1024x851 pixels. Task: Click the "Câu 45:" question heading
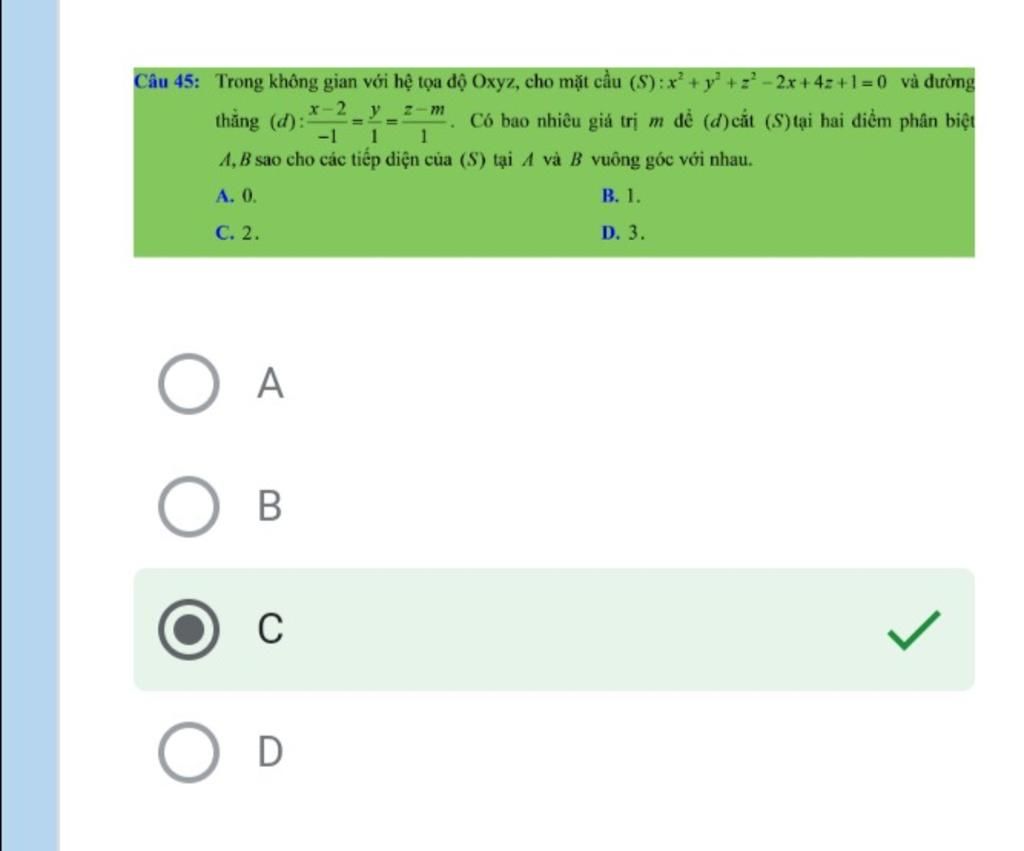(x=169, y=82)
